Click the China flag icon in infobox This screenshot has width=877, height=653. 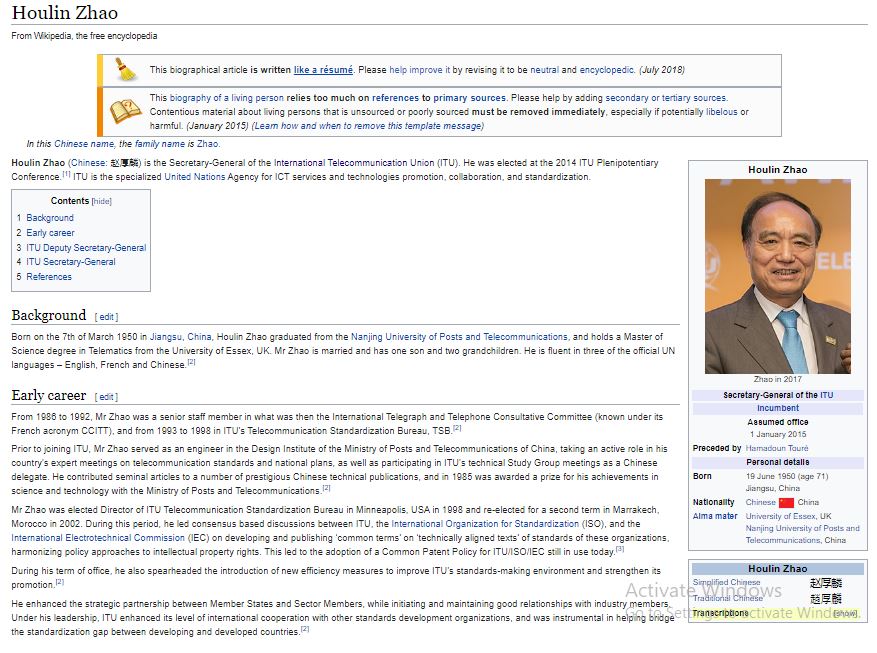[x=786, y=503]
